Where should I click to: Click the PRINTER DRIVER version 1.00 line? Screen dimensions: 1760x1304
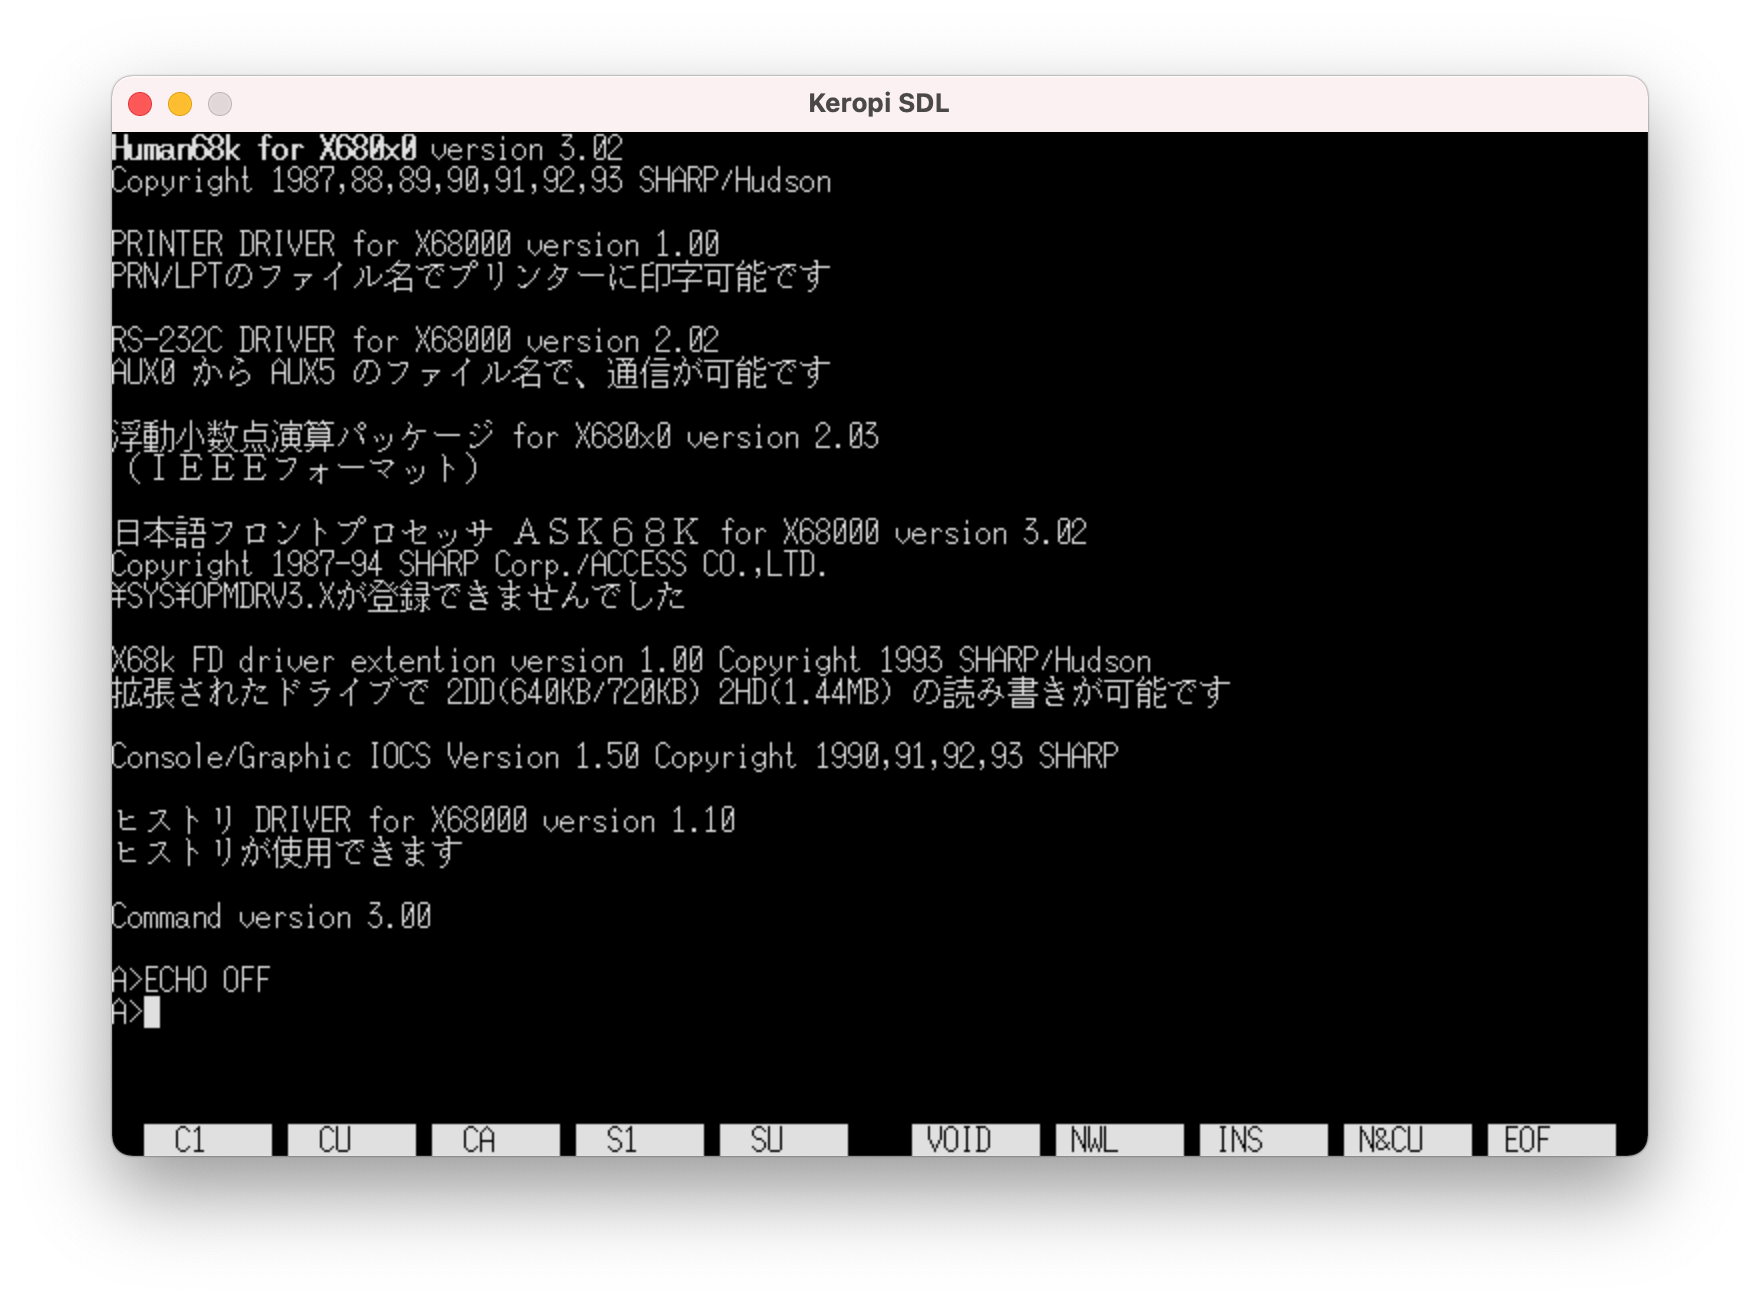415,244
